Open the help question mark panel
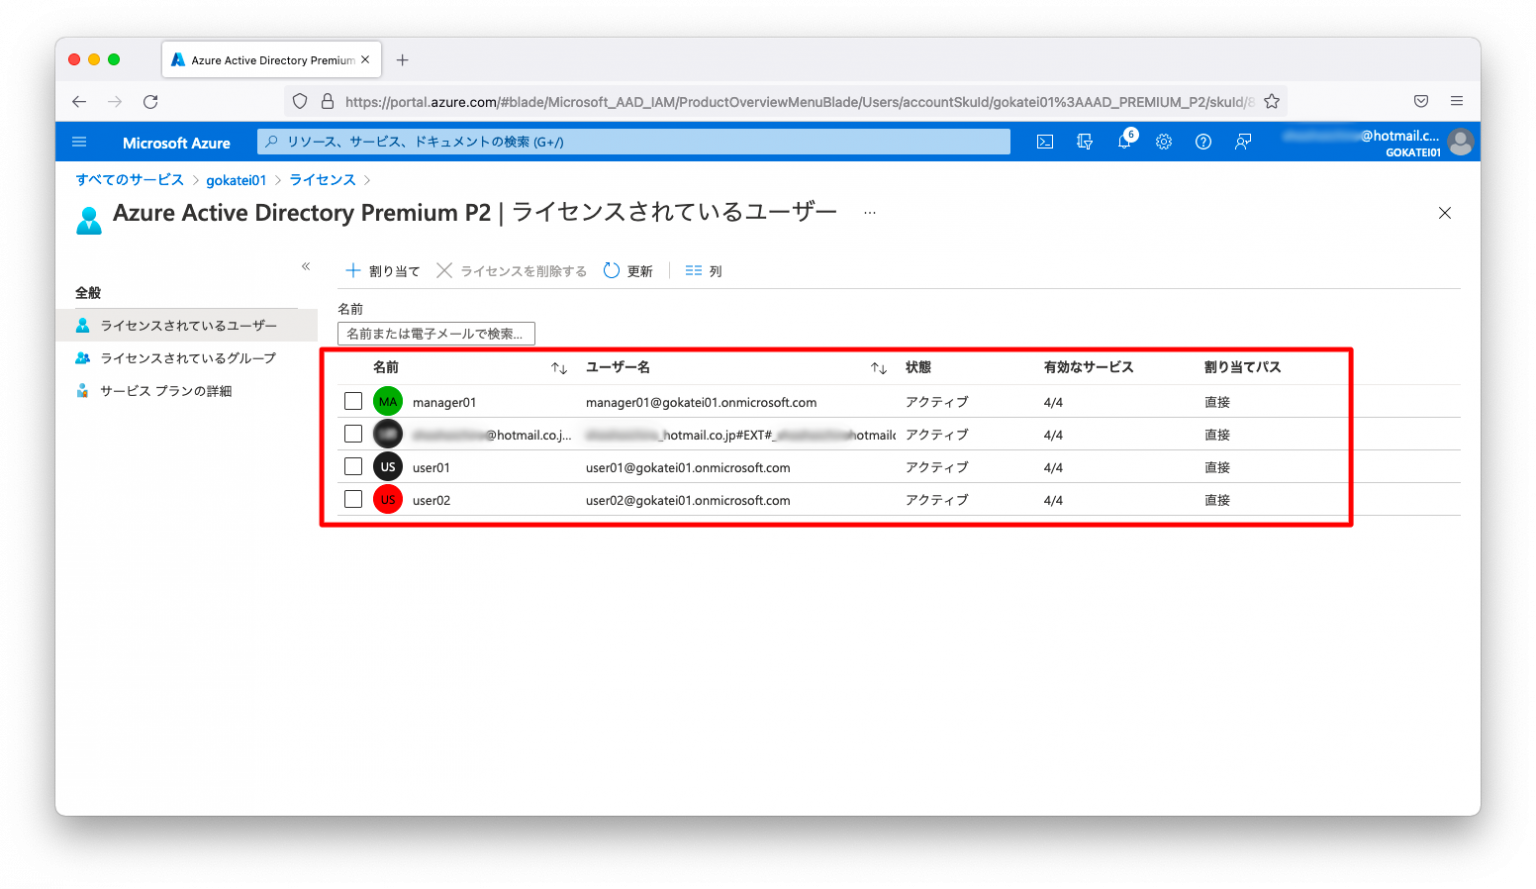Viewport: 1536px width, 889px height. pyautogui.click(x=1203, y=141)
